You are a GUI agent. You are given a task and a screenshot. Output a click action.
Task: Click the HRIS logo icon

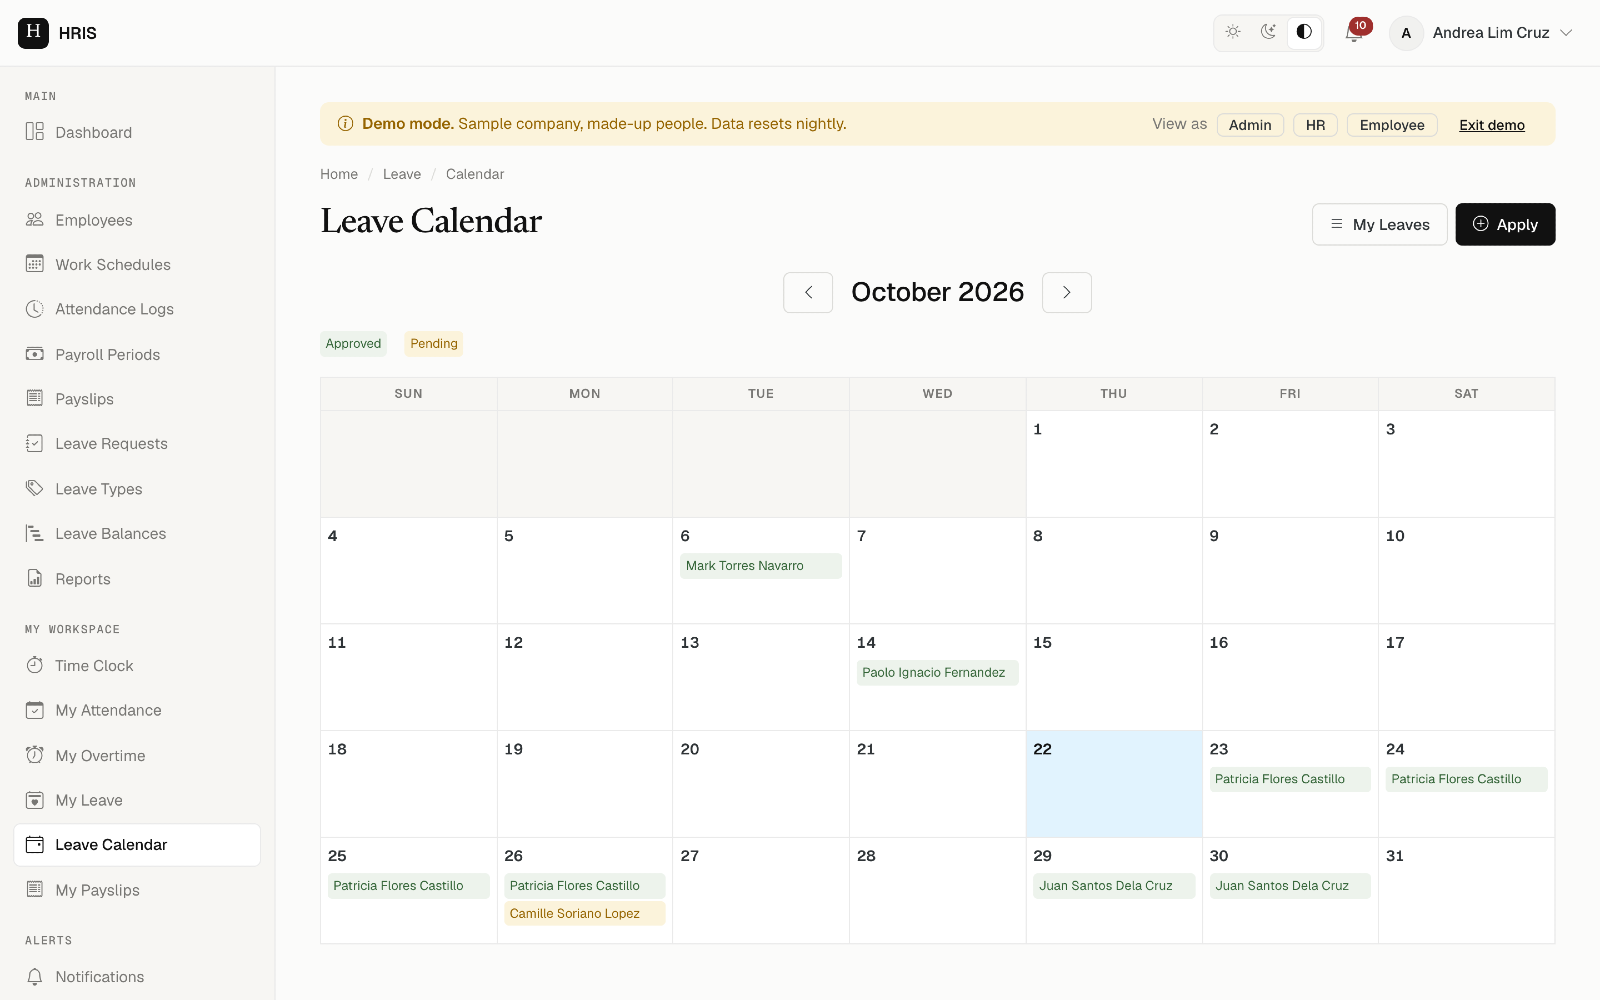[x=33, y=33]
